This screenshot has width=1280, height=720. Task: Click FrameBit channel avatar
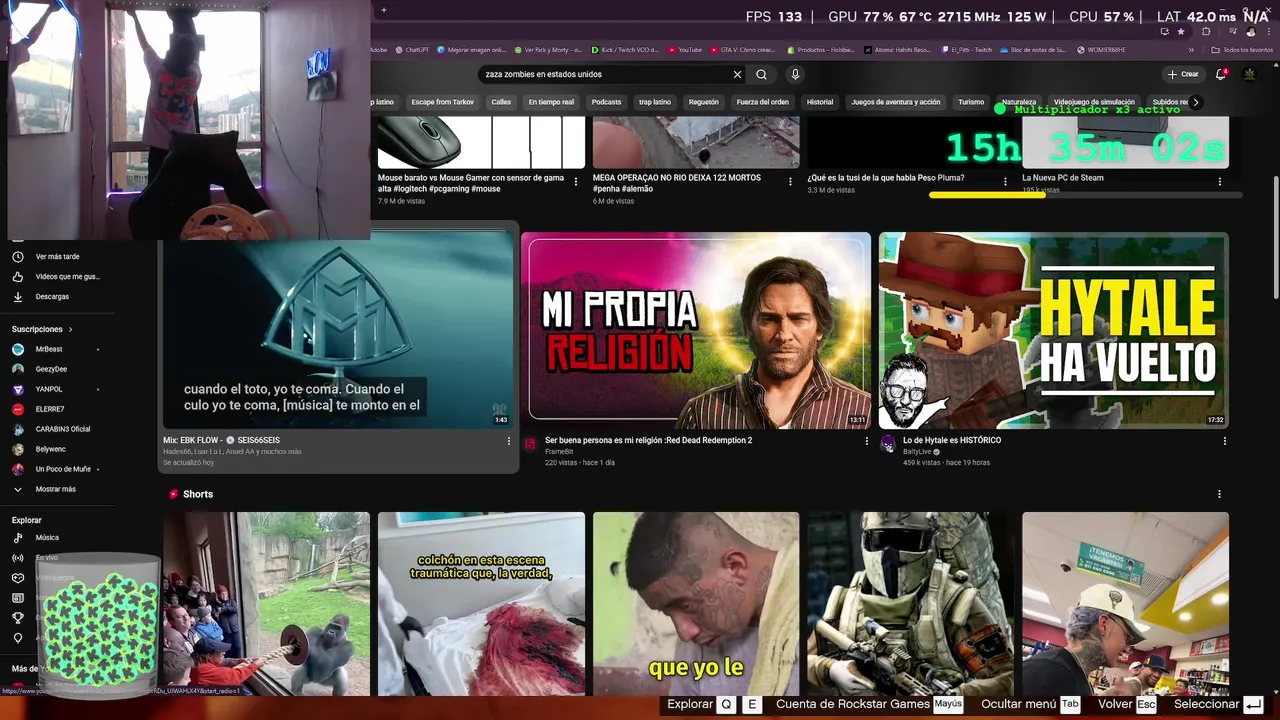point(530,444)
